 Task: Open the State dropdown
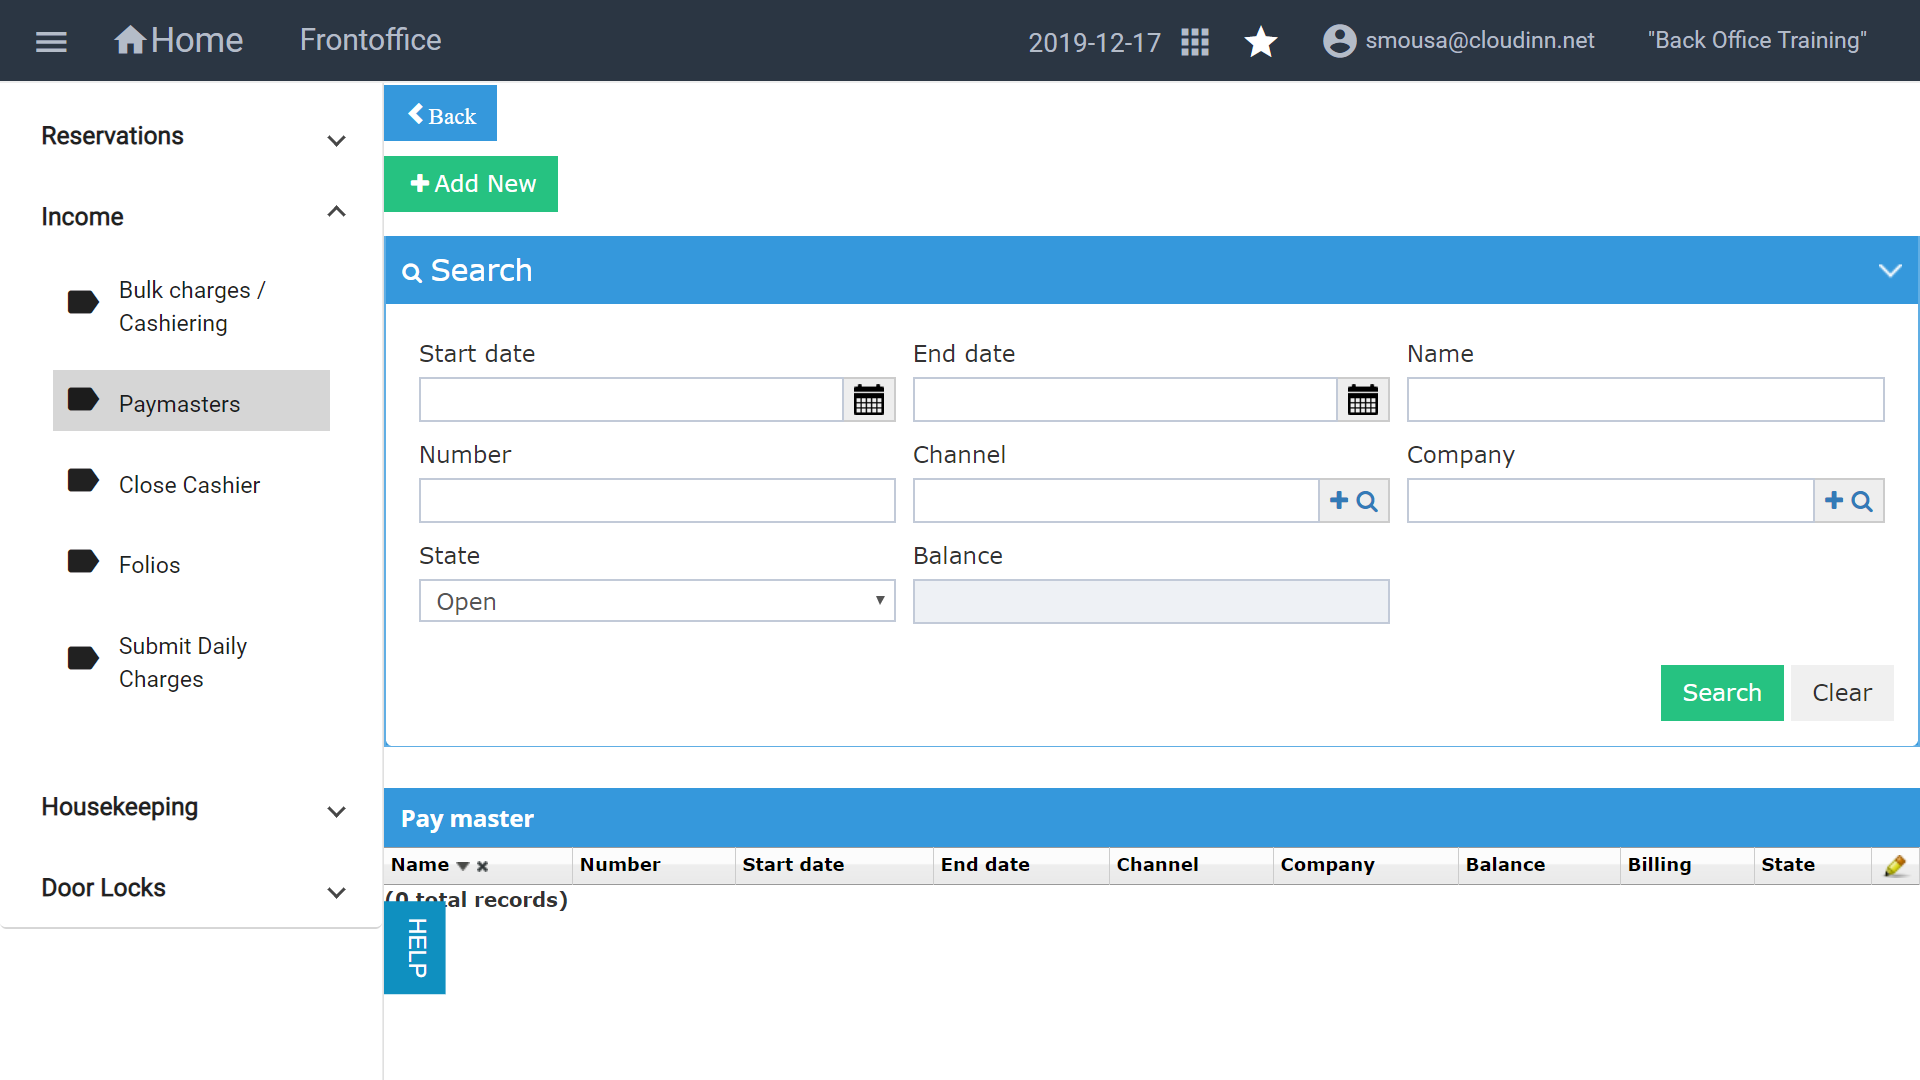pyautogui.click(x=657, y=602)
